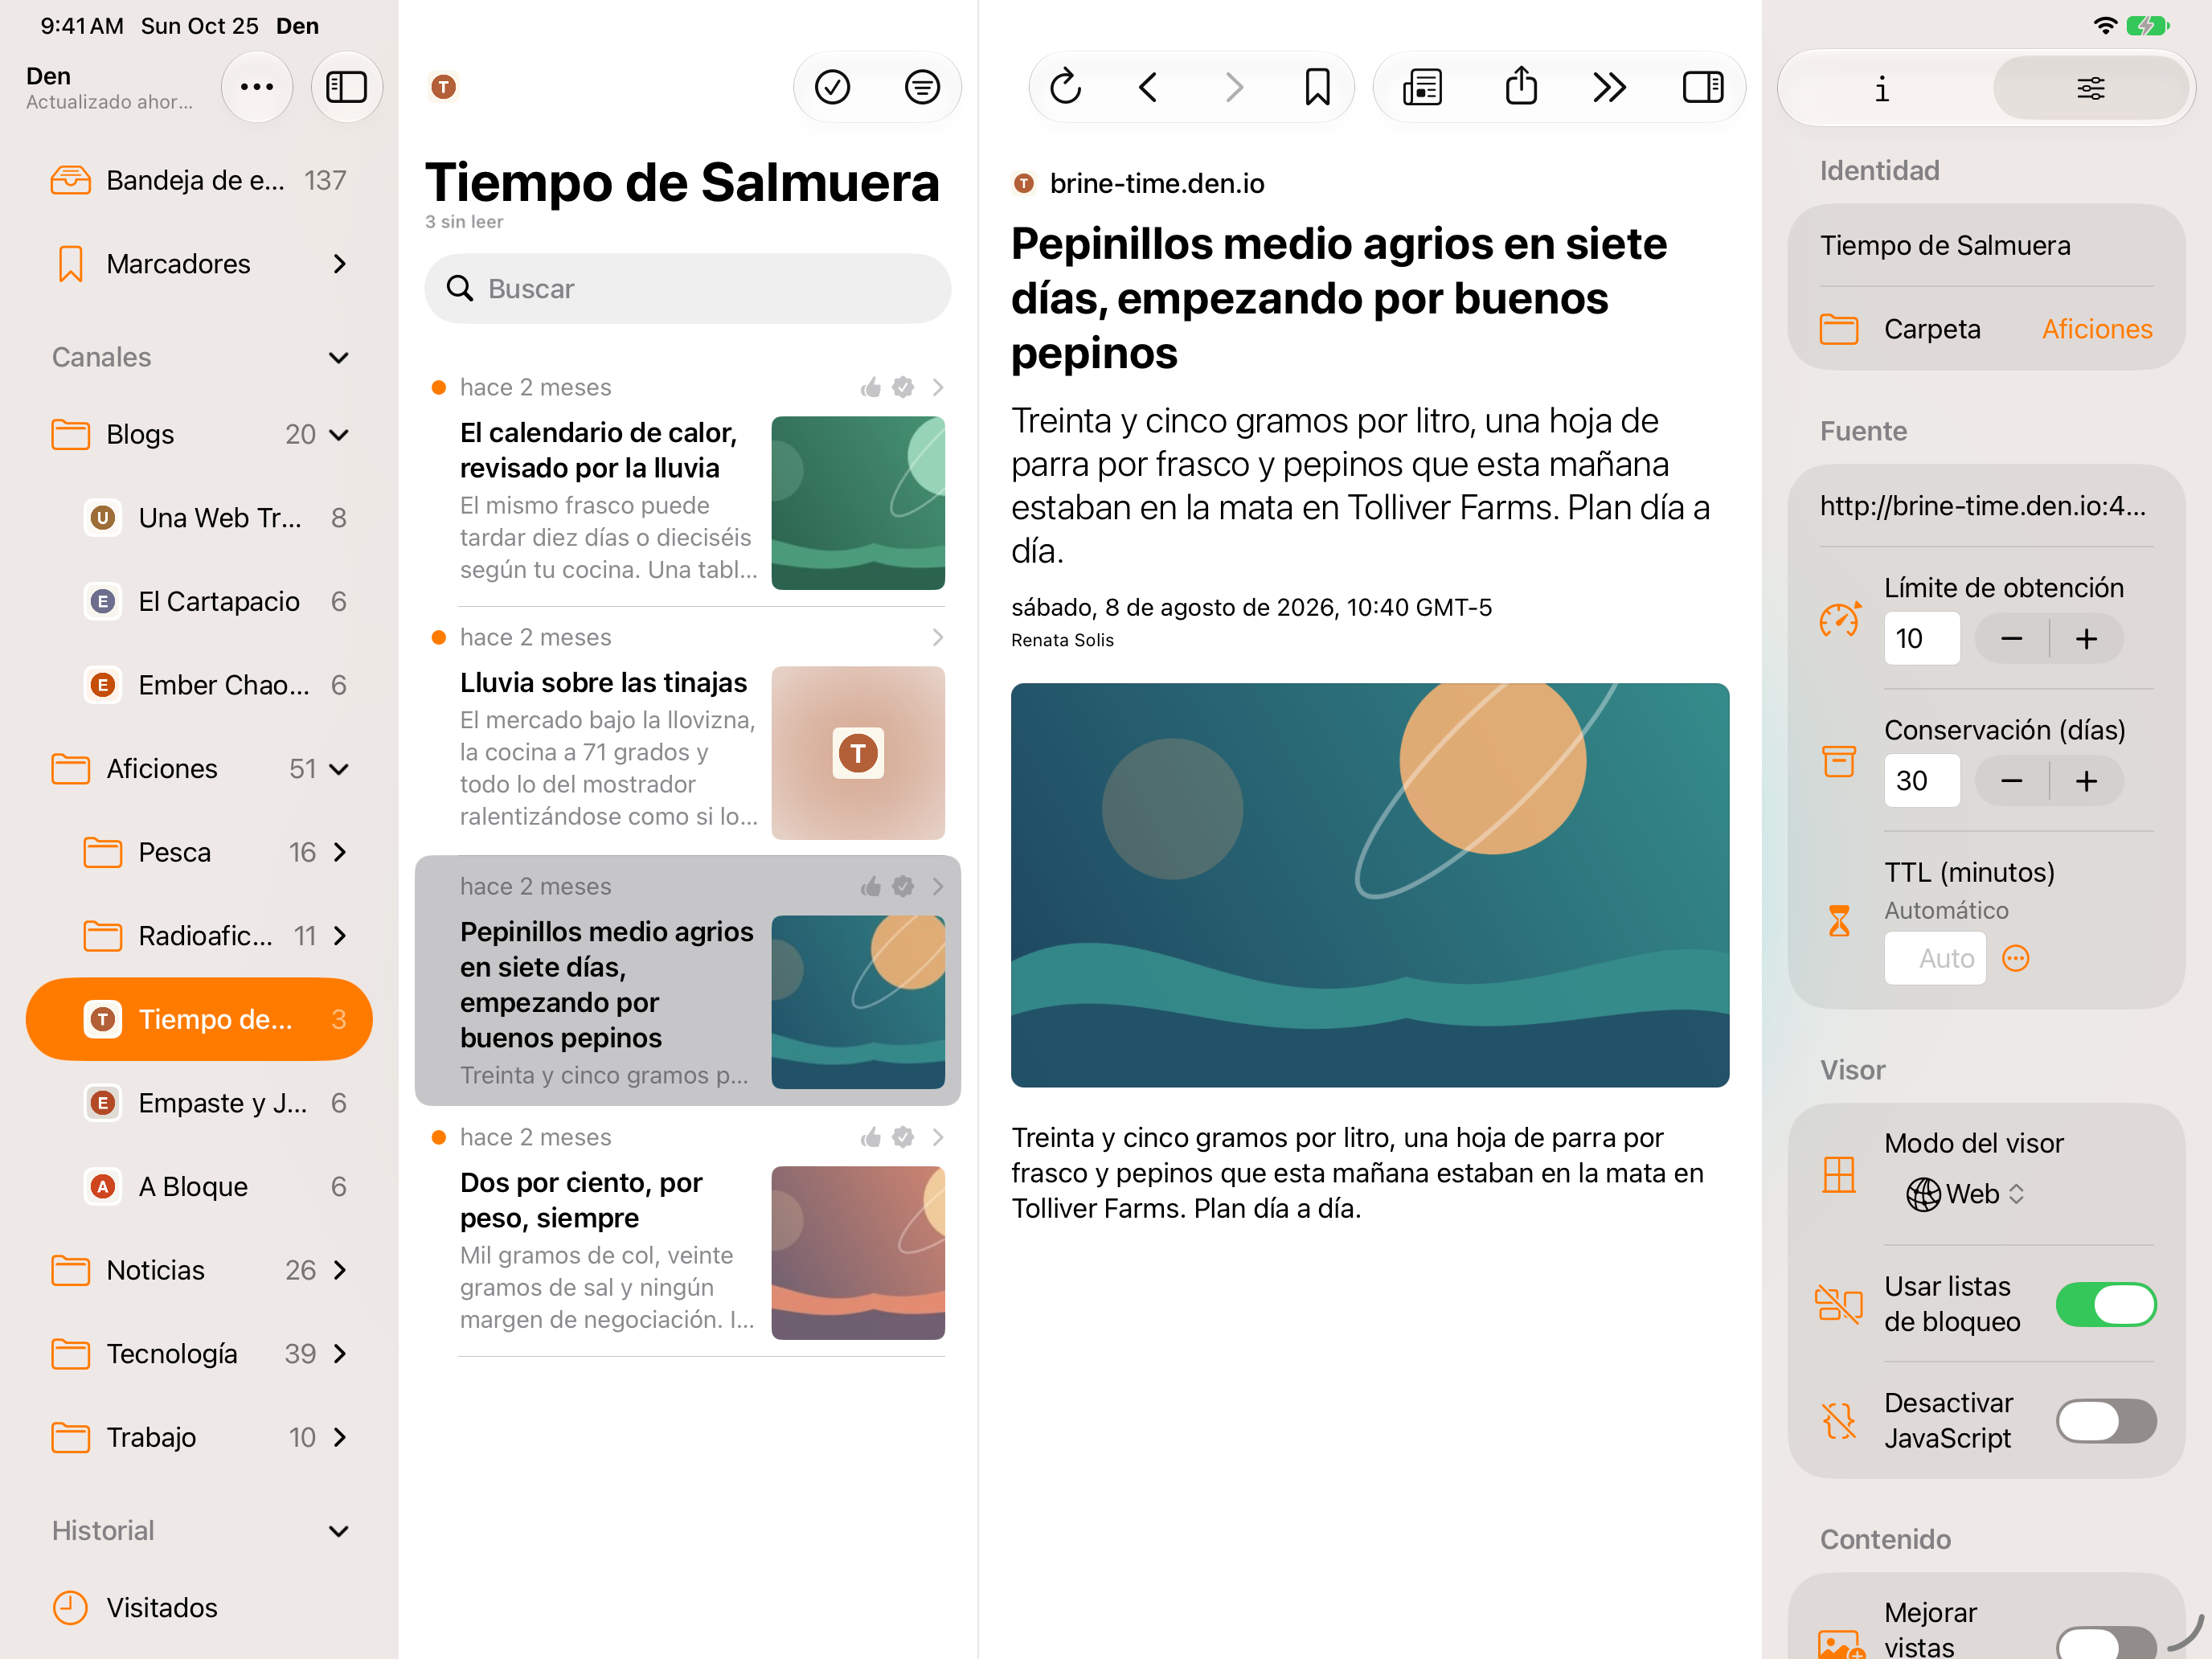This screenshot has width=2212, height=1659.
Task: Open Marcadores list
Action: tap(200, 264)
